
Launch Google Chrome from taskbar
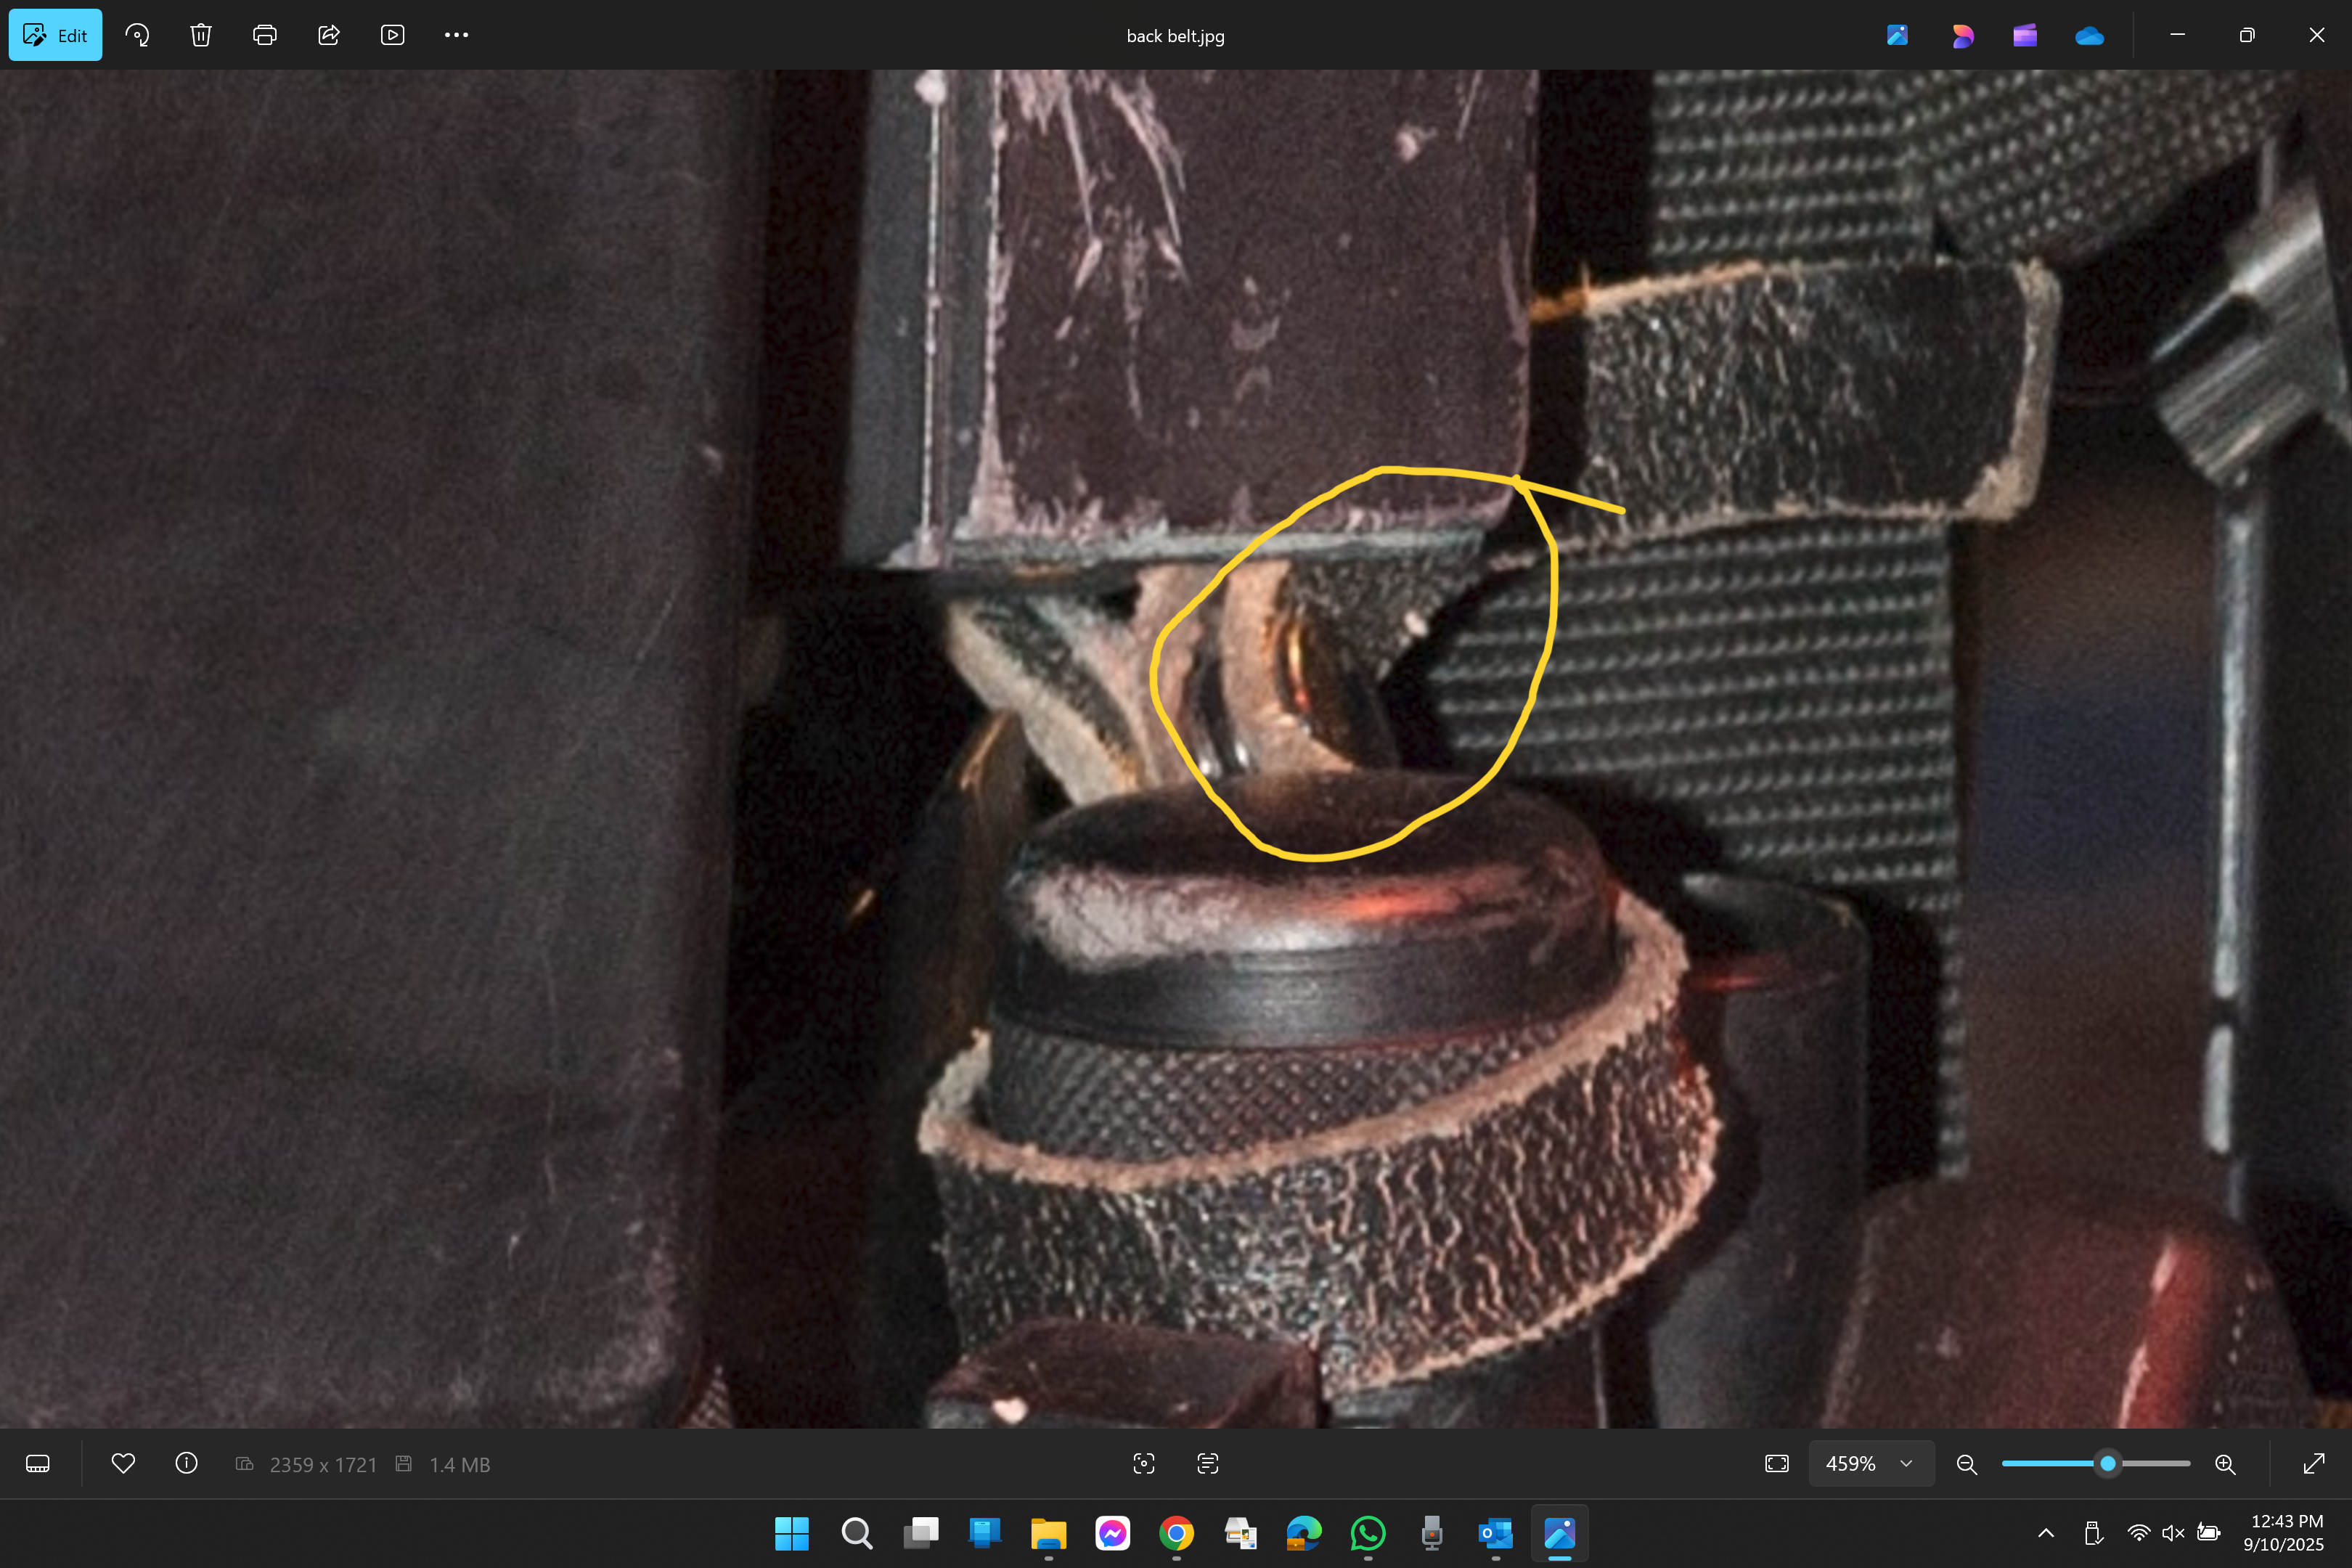(x=1177, y=1533)
